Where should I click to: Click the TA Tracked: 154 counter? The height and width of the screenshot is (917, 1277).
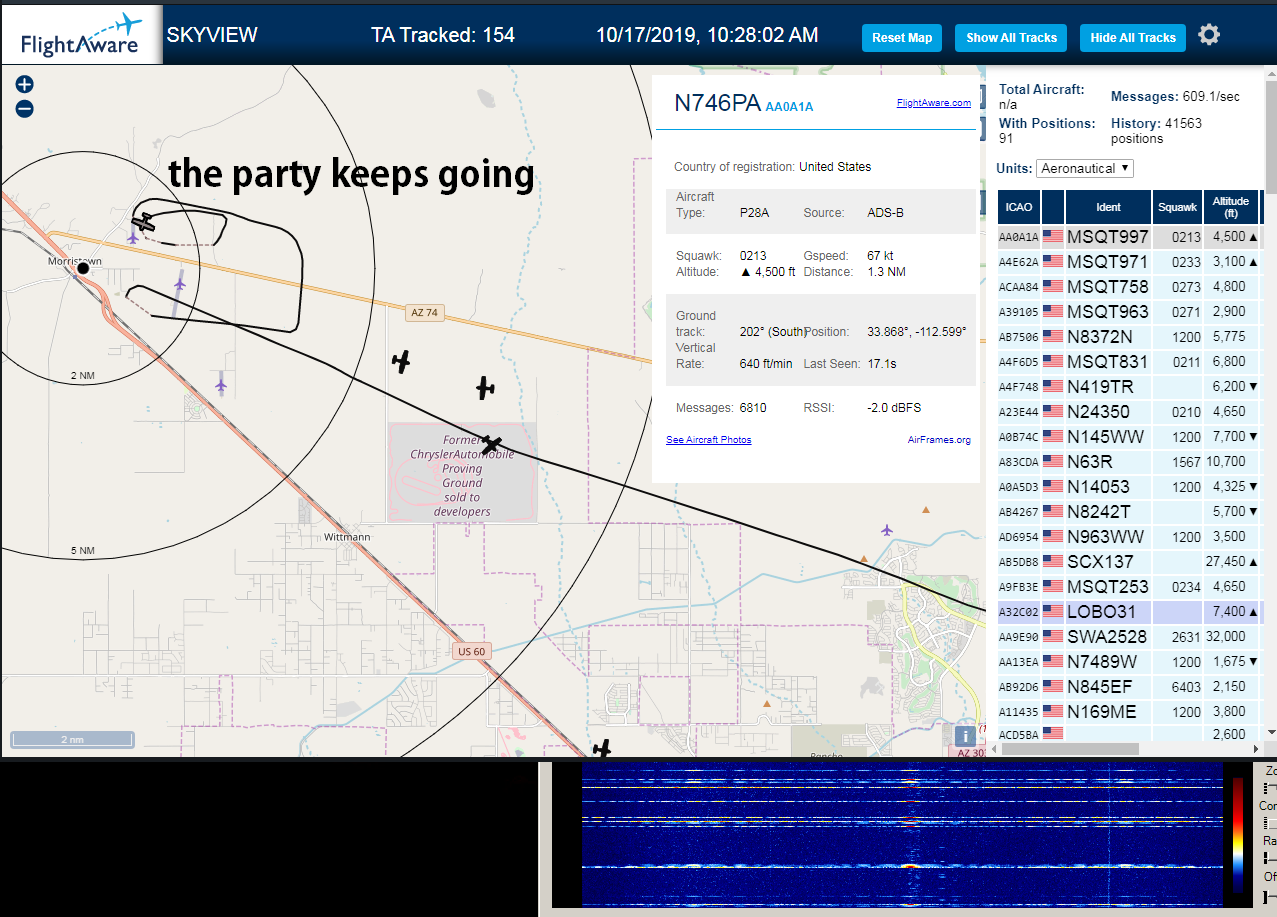[x=443, y=36]
